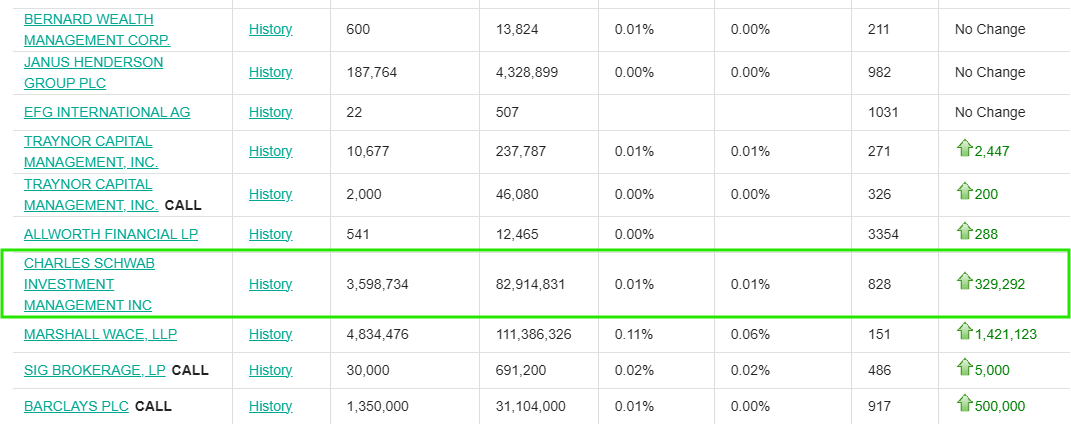The image size is (1071, 424).
Task: View History for Janus Henderson Group
Action: [270, 72]
